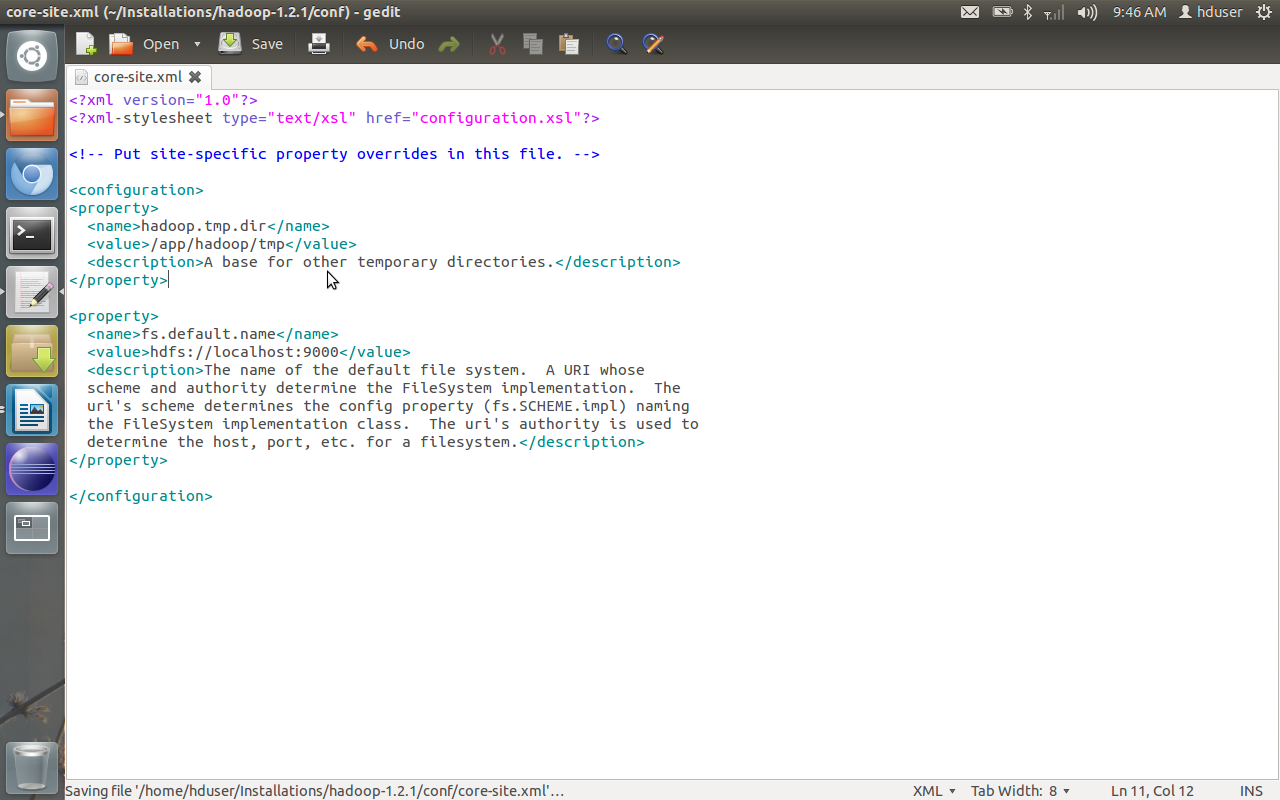This screenshot has width=1280, height=800.
Task: Open the Bluetooth indicator menu
Action: point(1028,12)
